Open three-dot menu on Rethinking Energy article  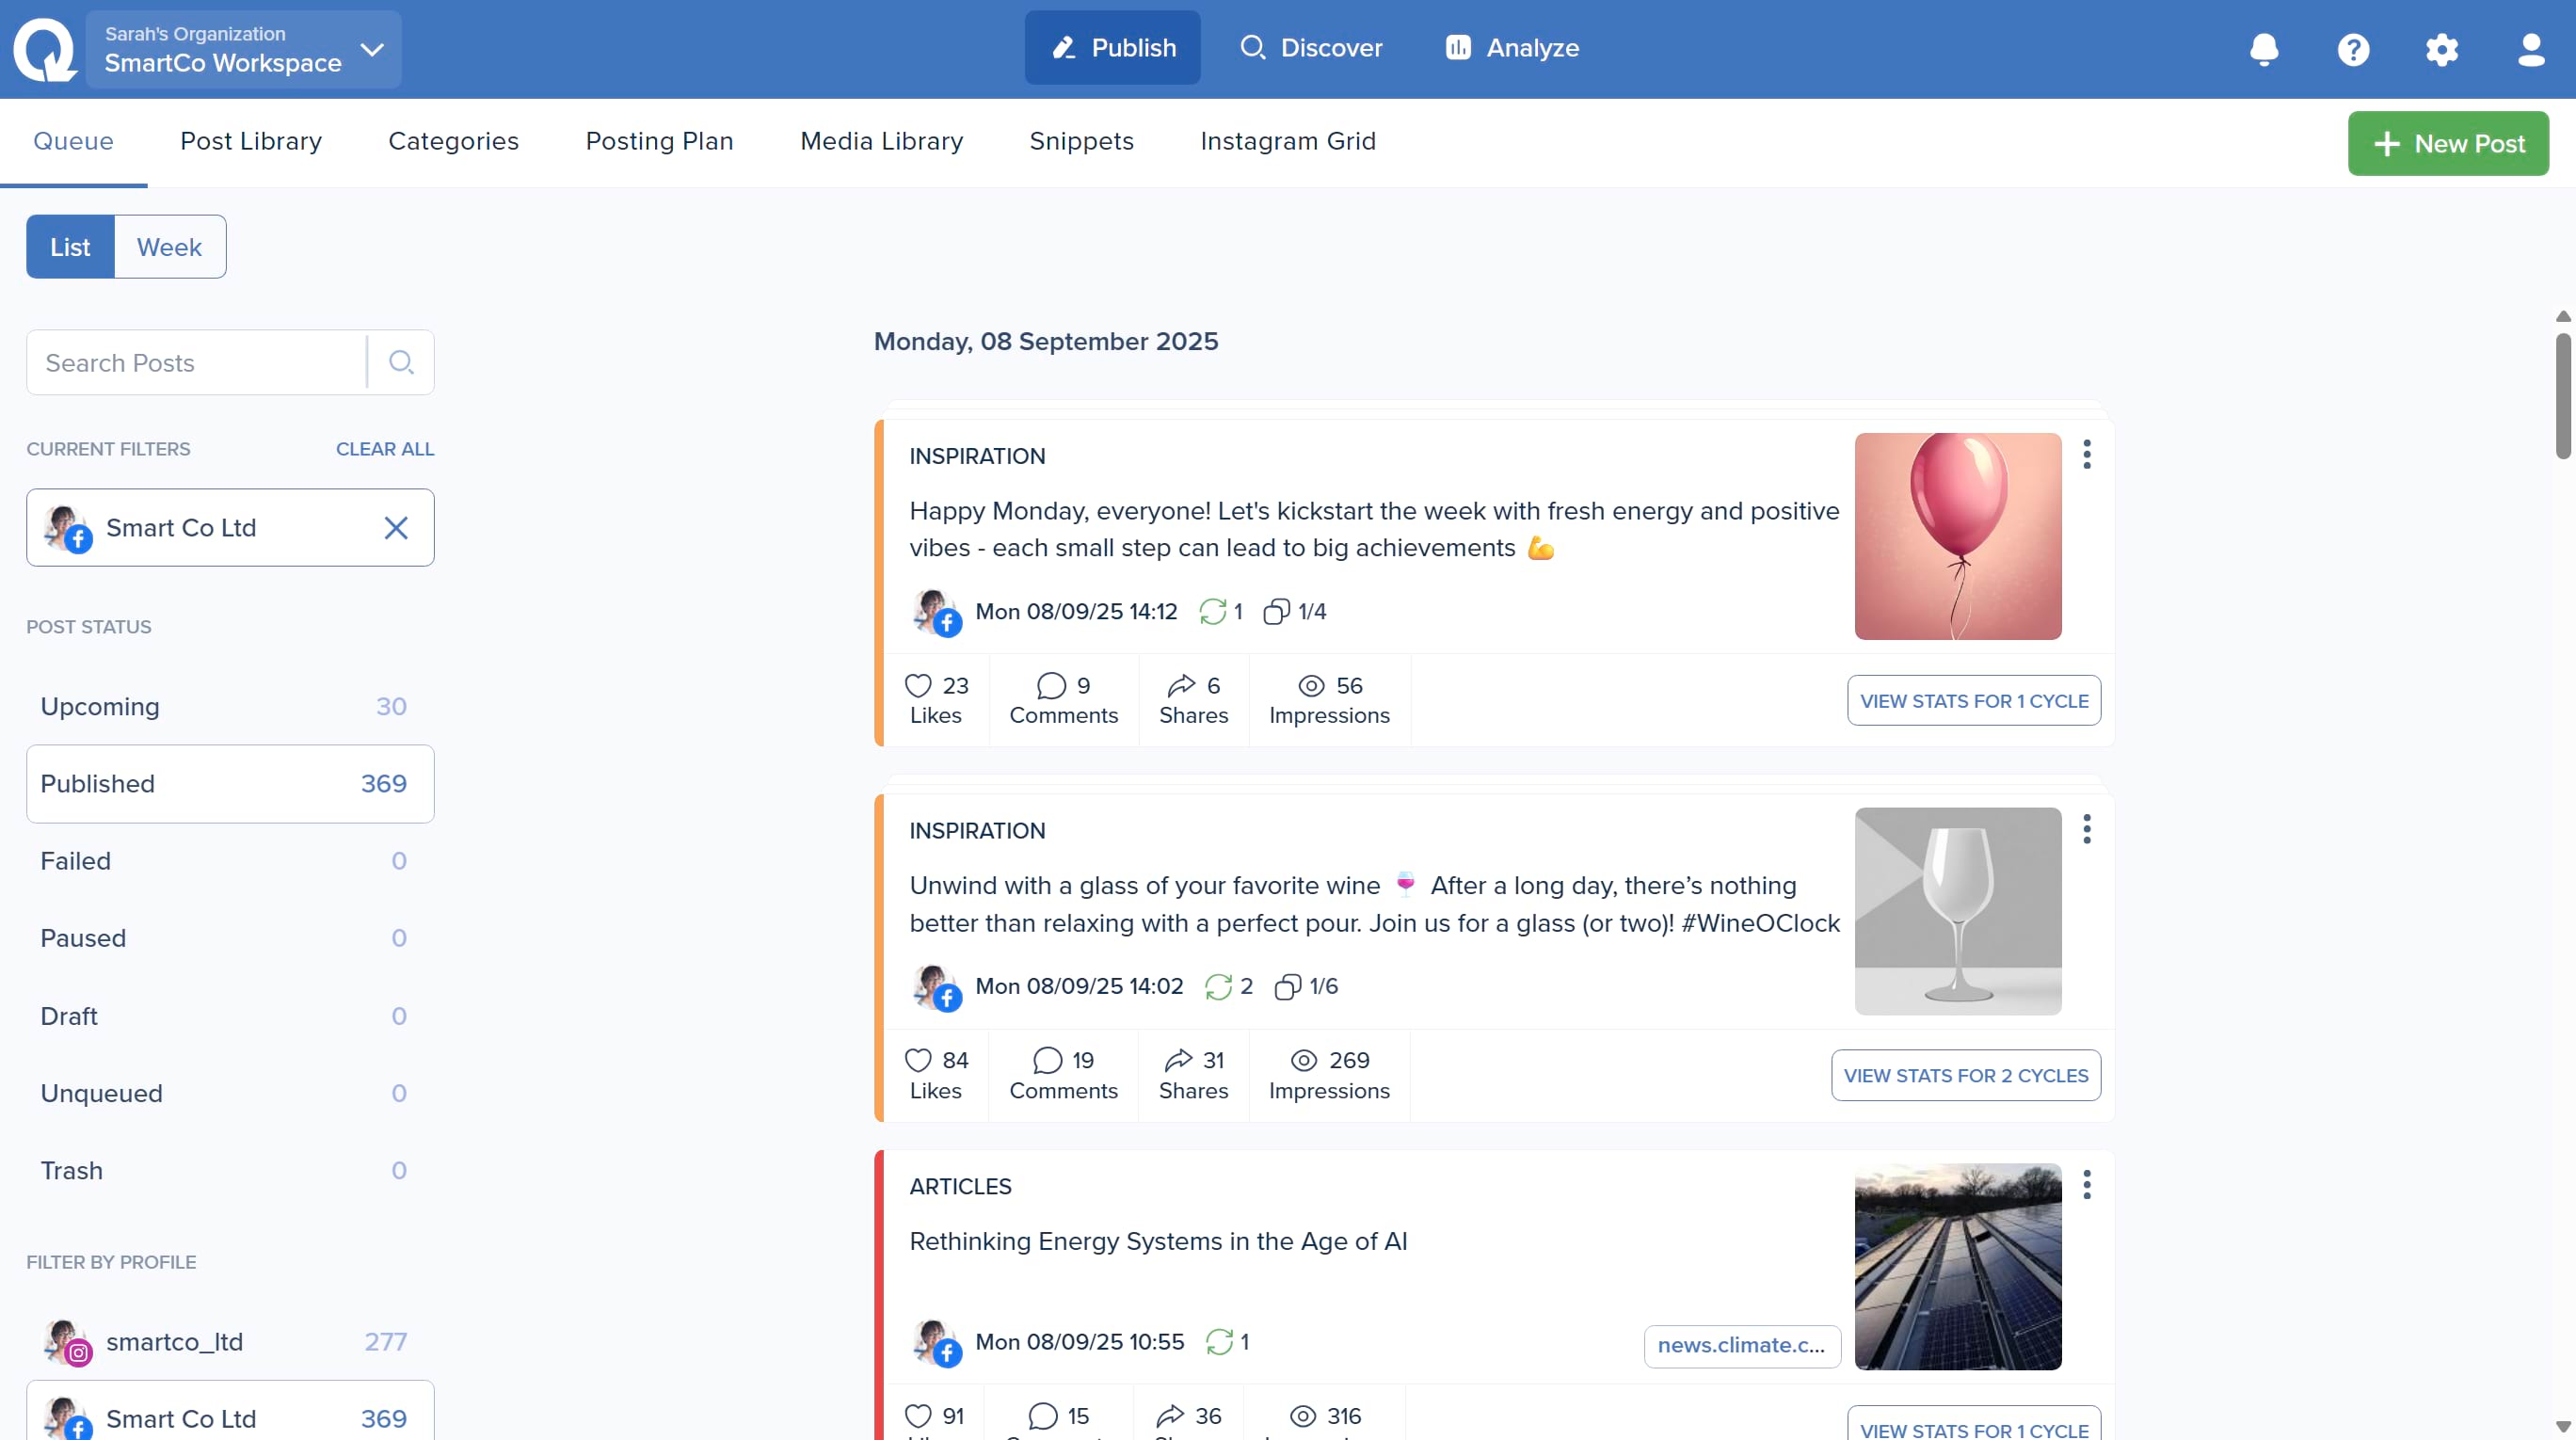pos(2087,1185)
